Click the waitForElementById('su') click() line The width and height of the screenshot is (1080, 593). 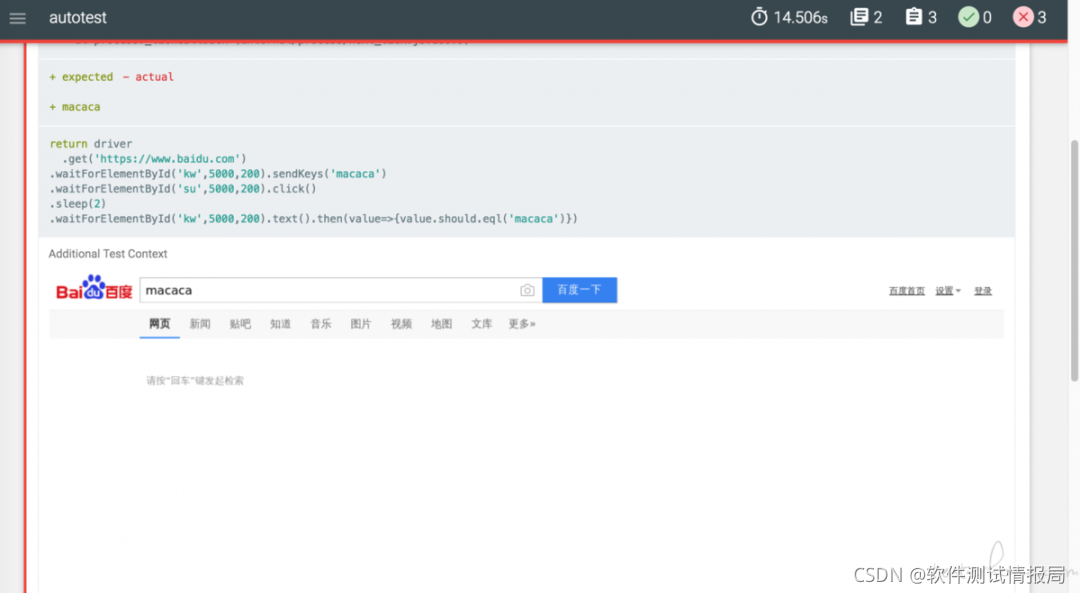pyautogui.click(x=183, y=189)
